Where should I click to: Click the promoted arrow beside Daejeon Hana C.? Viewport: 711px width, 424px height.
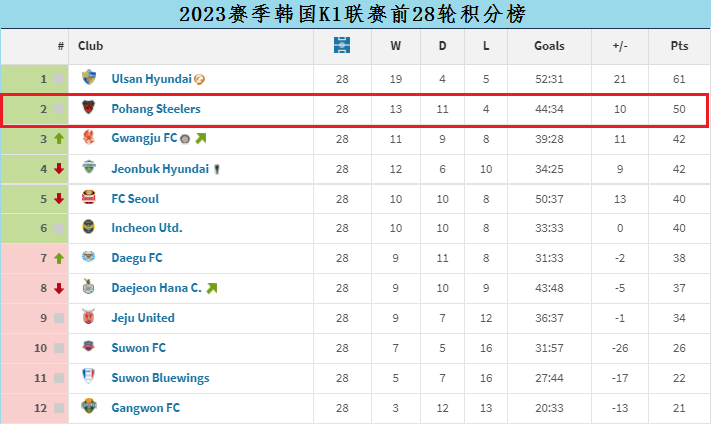[212, 288]
